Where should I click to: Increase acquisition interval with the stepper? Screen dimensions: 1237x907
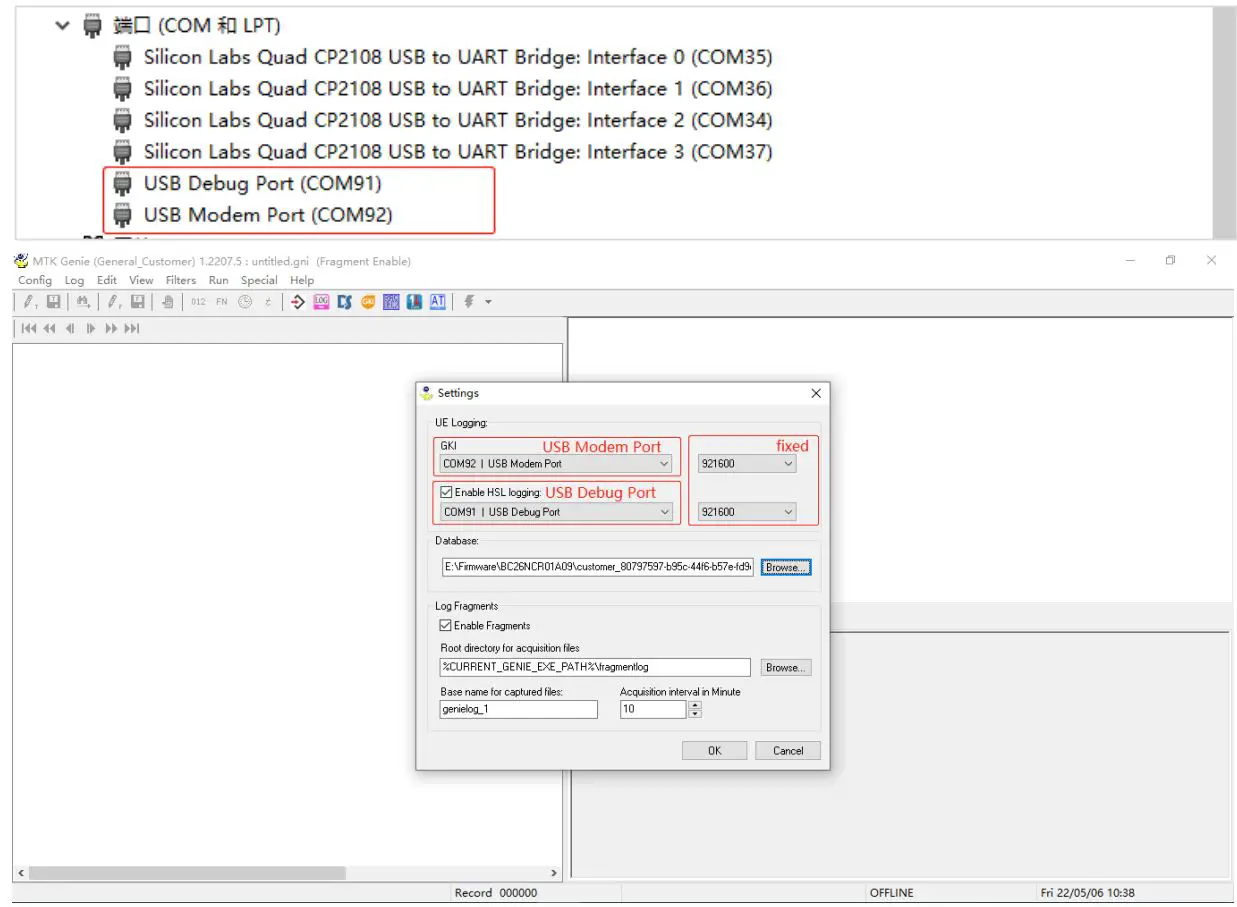tap(693, 705)
